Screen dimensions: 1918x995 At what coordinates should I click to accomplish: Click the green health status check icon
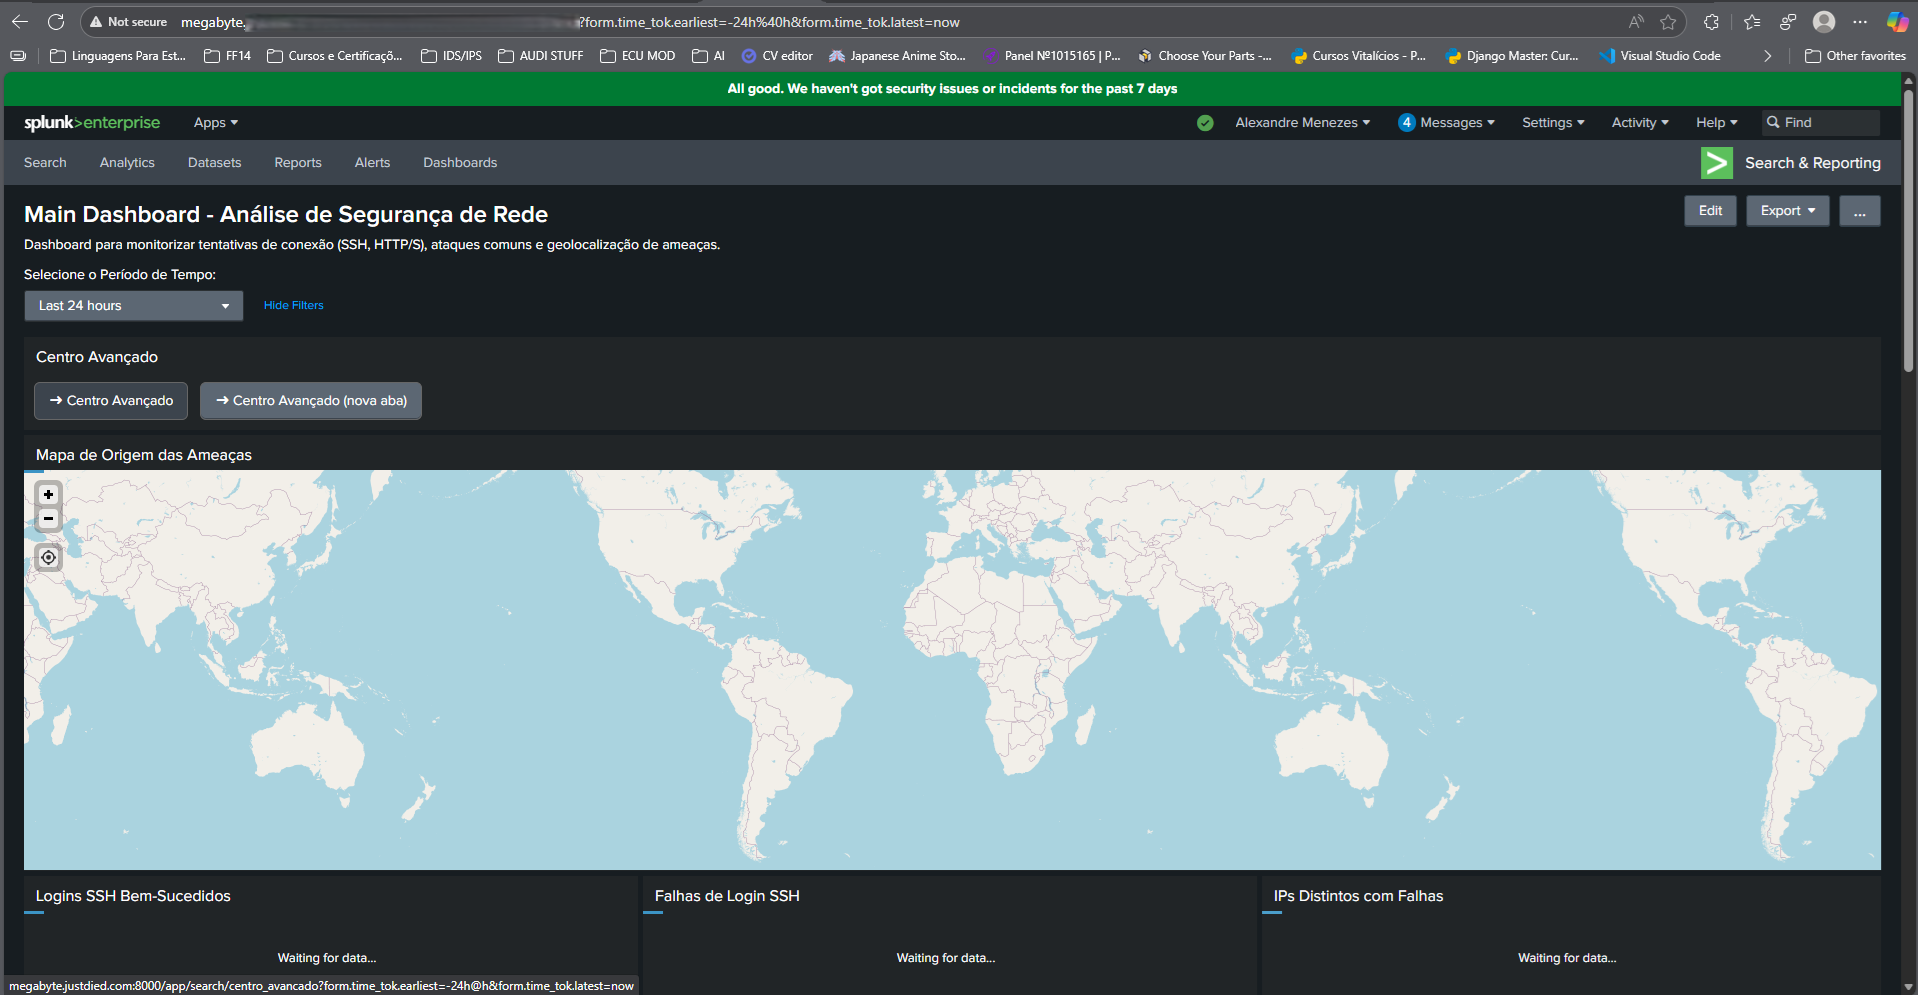point(1204,122)
